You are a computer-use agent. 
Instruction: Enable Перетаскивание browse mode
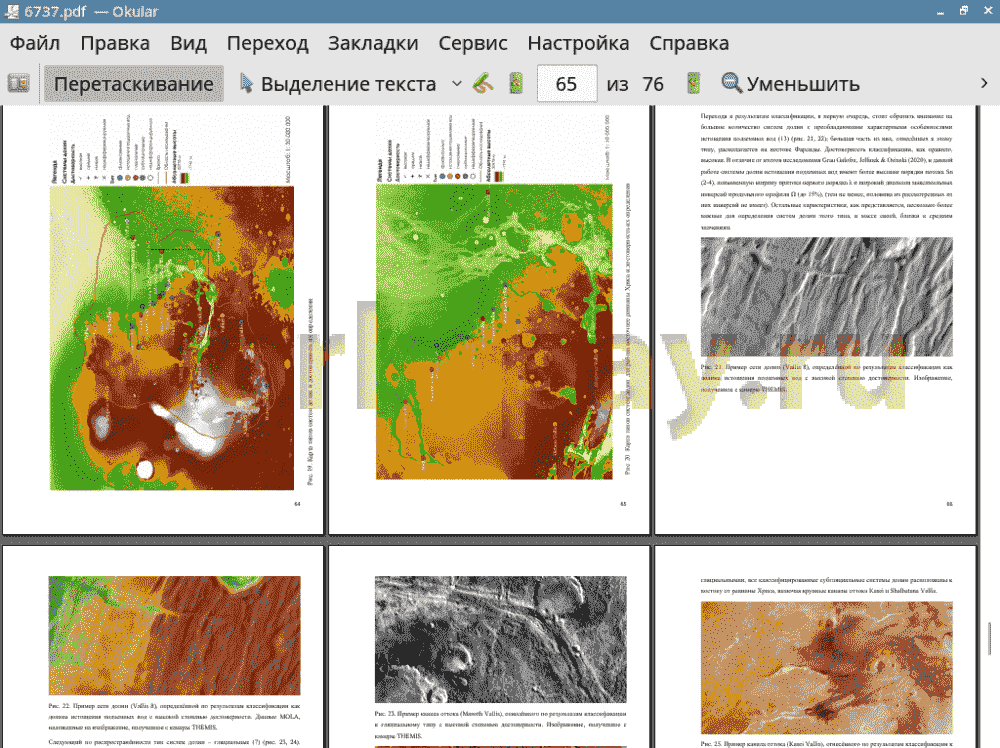click(x=134, y=84)
